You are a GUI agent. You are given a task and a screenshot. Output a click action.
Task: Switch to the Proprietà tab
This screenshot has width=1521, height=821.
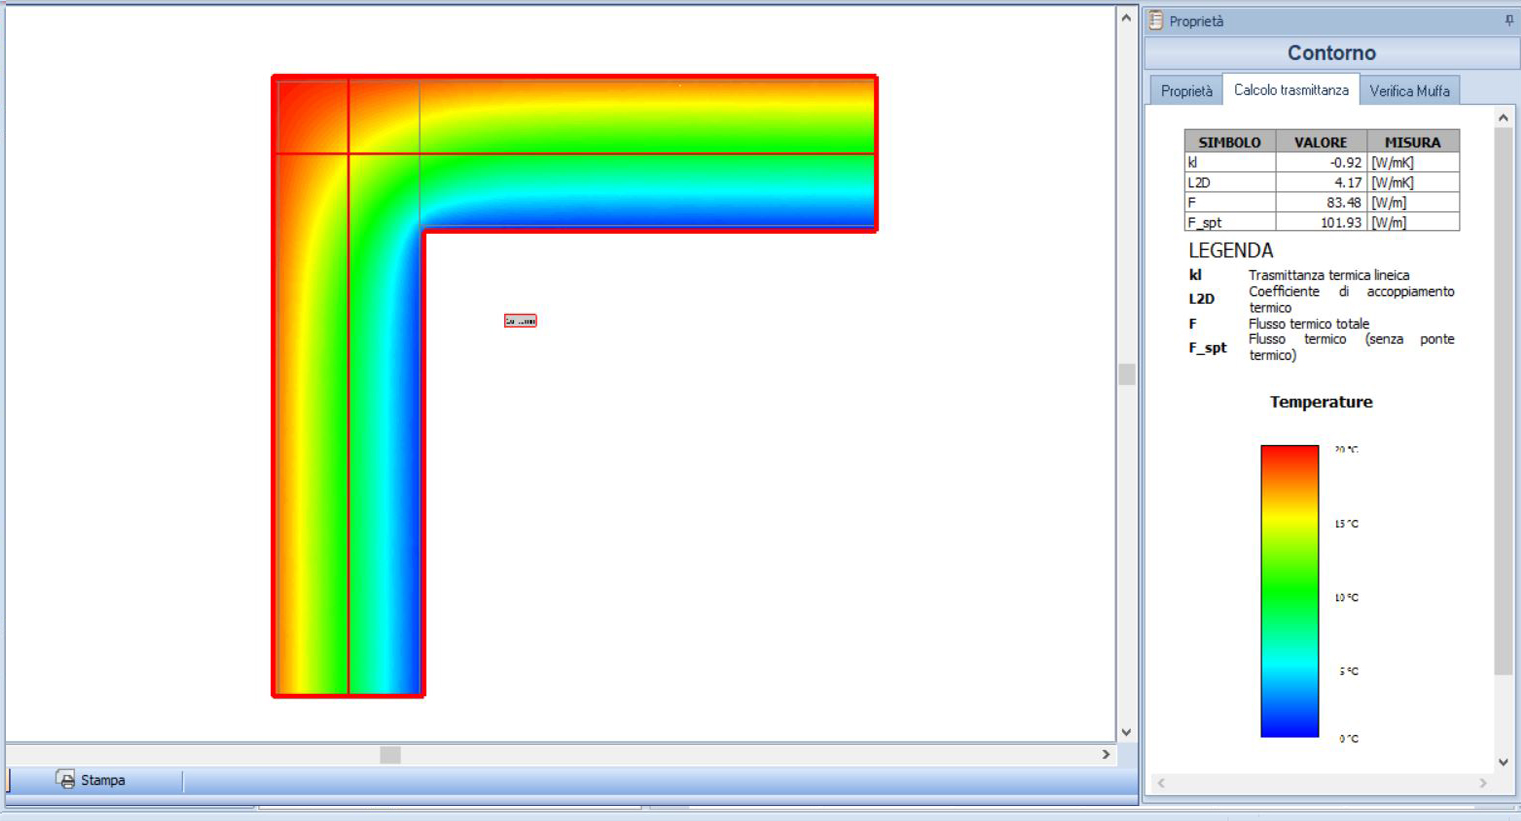[x=1186, y=91]
